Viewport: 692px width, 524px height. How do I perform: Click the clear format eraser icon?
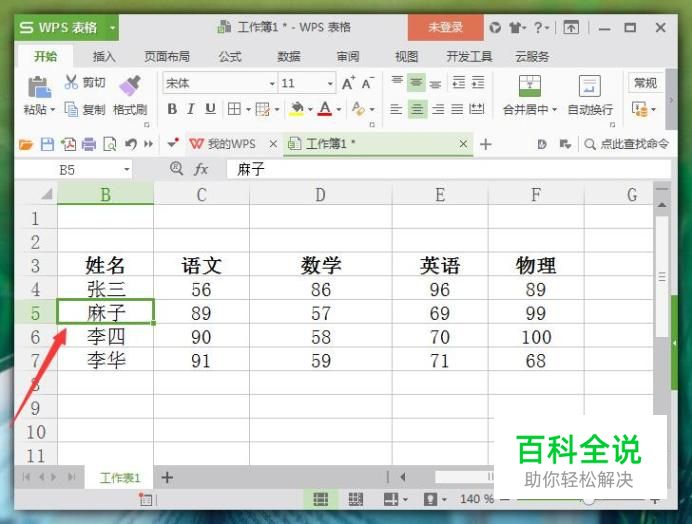[x=358, y=109]
